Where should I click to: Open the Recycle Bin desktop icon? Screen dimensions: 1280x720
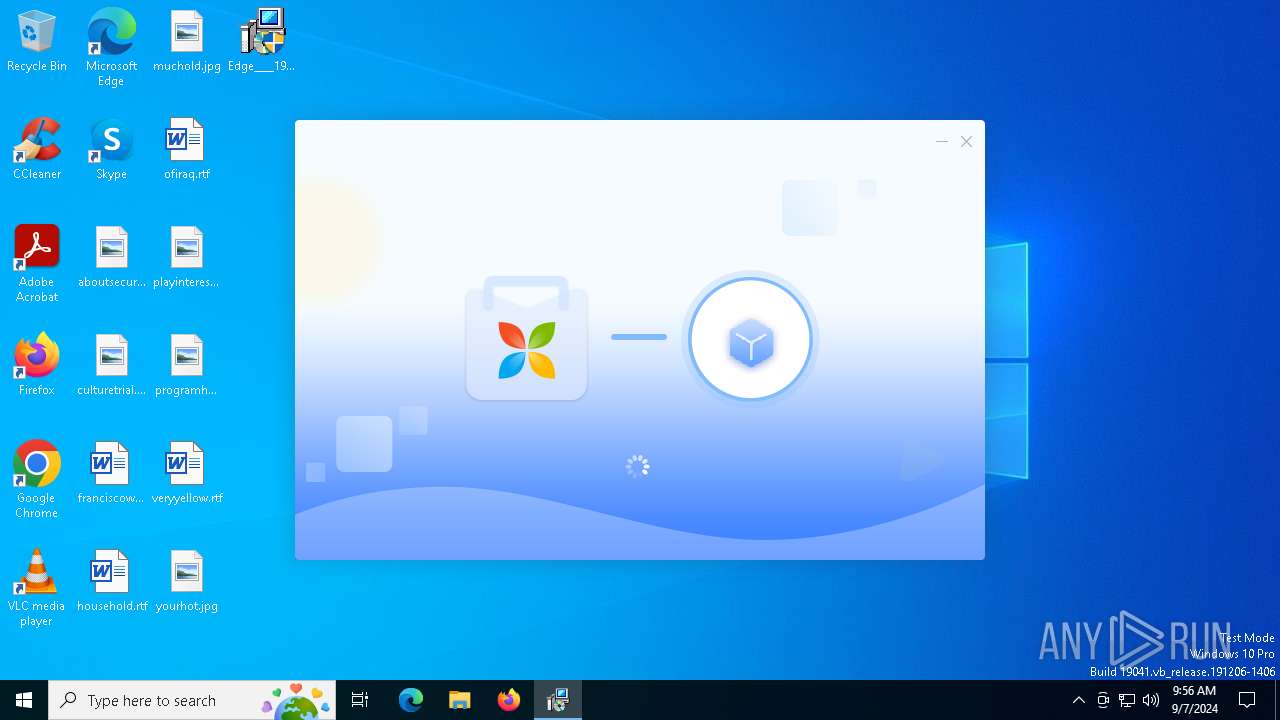(37, 41)
